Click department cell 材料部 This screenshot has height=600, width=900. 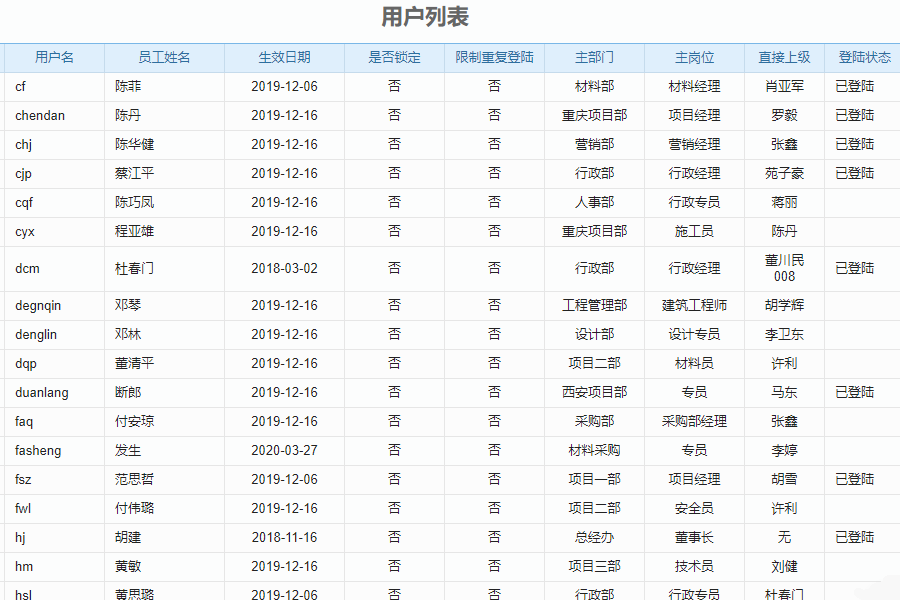click(x=595, y=87)
